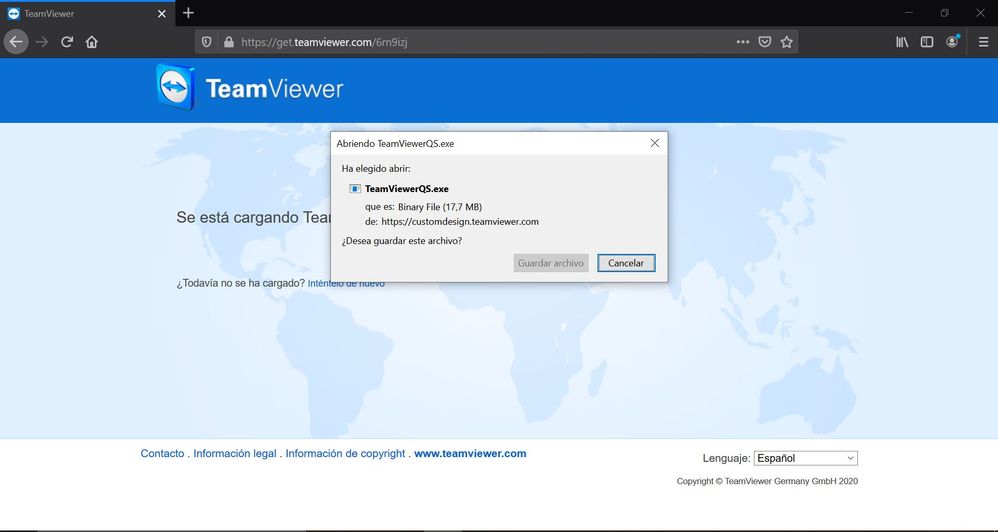Open the Información legal link

click(x=235, y=454)
